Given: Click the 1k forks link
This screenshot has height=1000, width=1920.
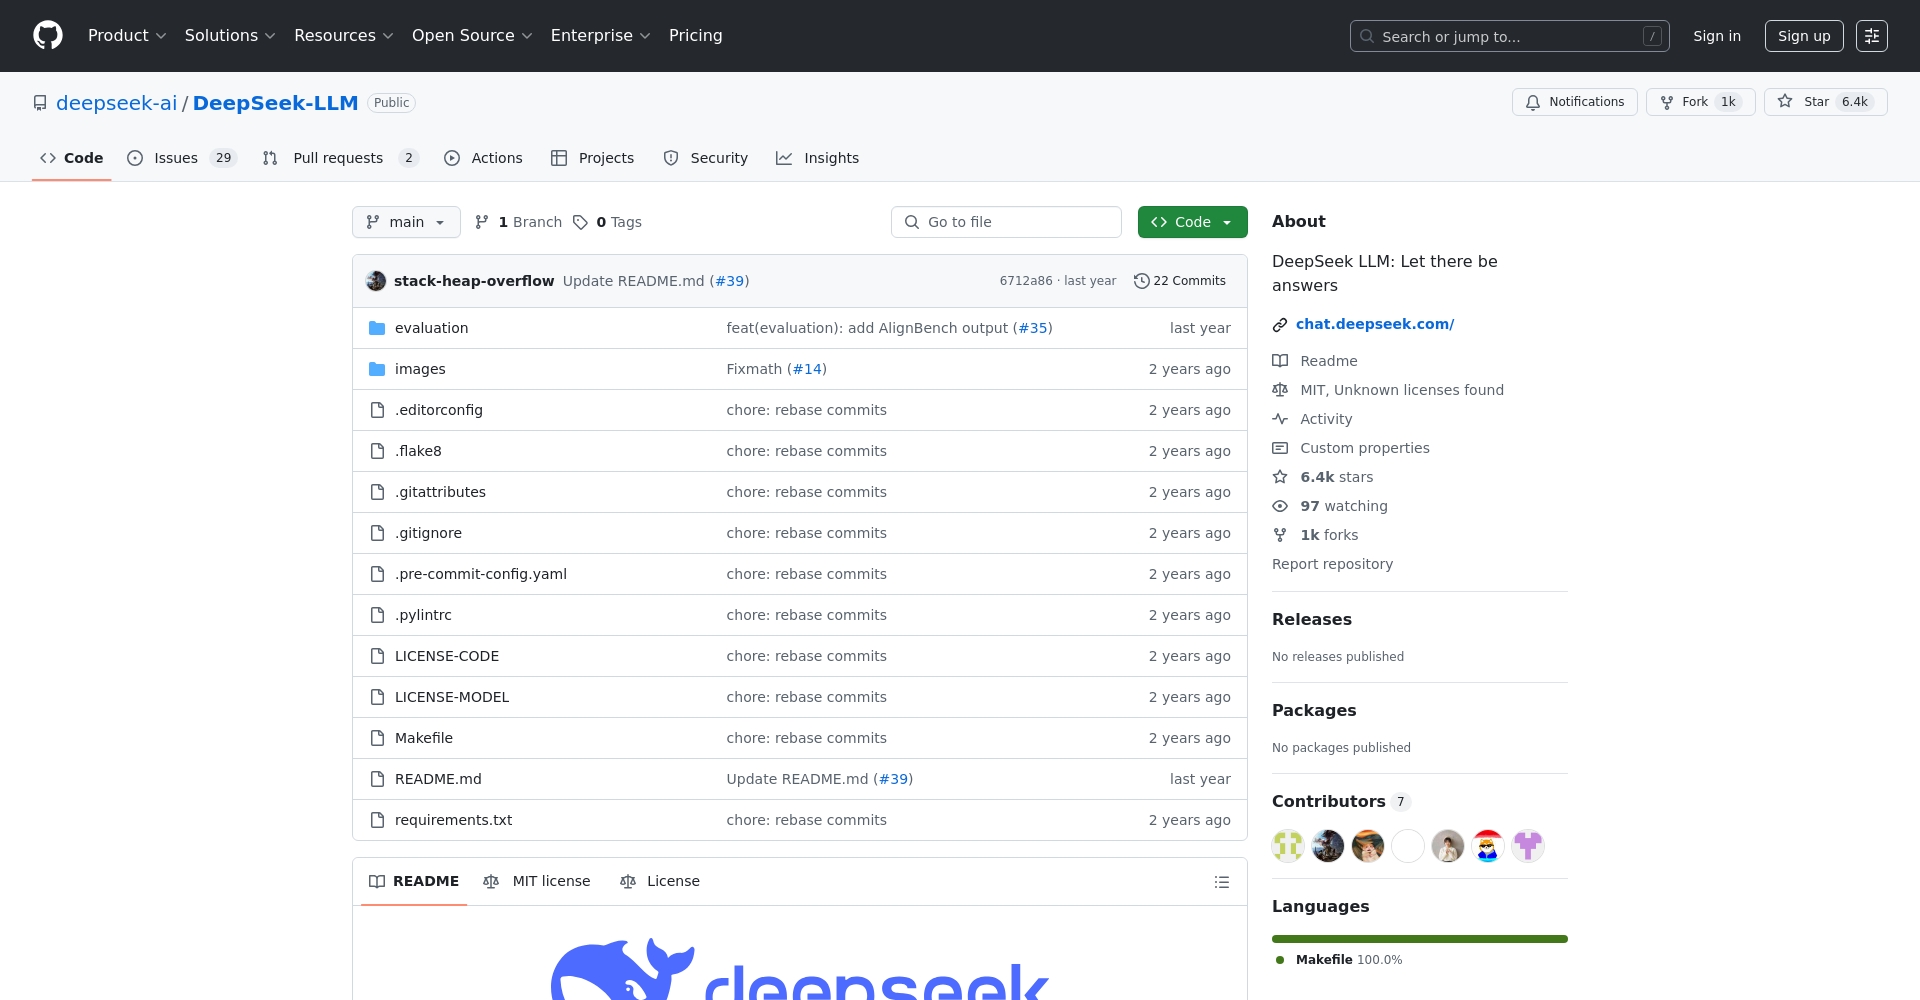Looking at the screenshot, I should 1329,535.
